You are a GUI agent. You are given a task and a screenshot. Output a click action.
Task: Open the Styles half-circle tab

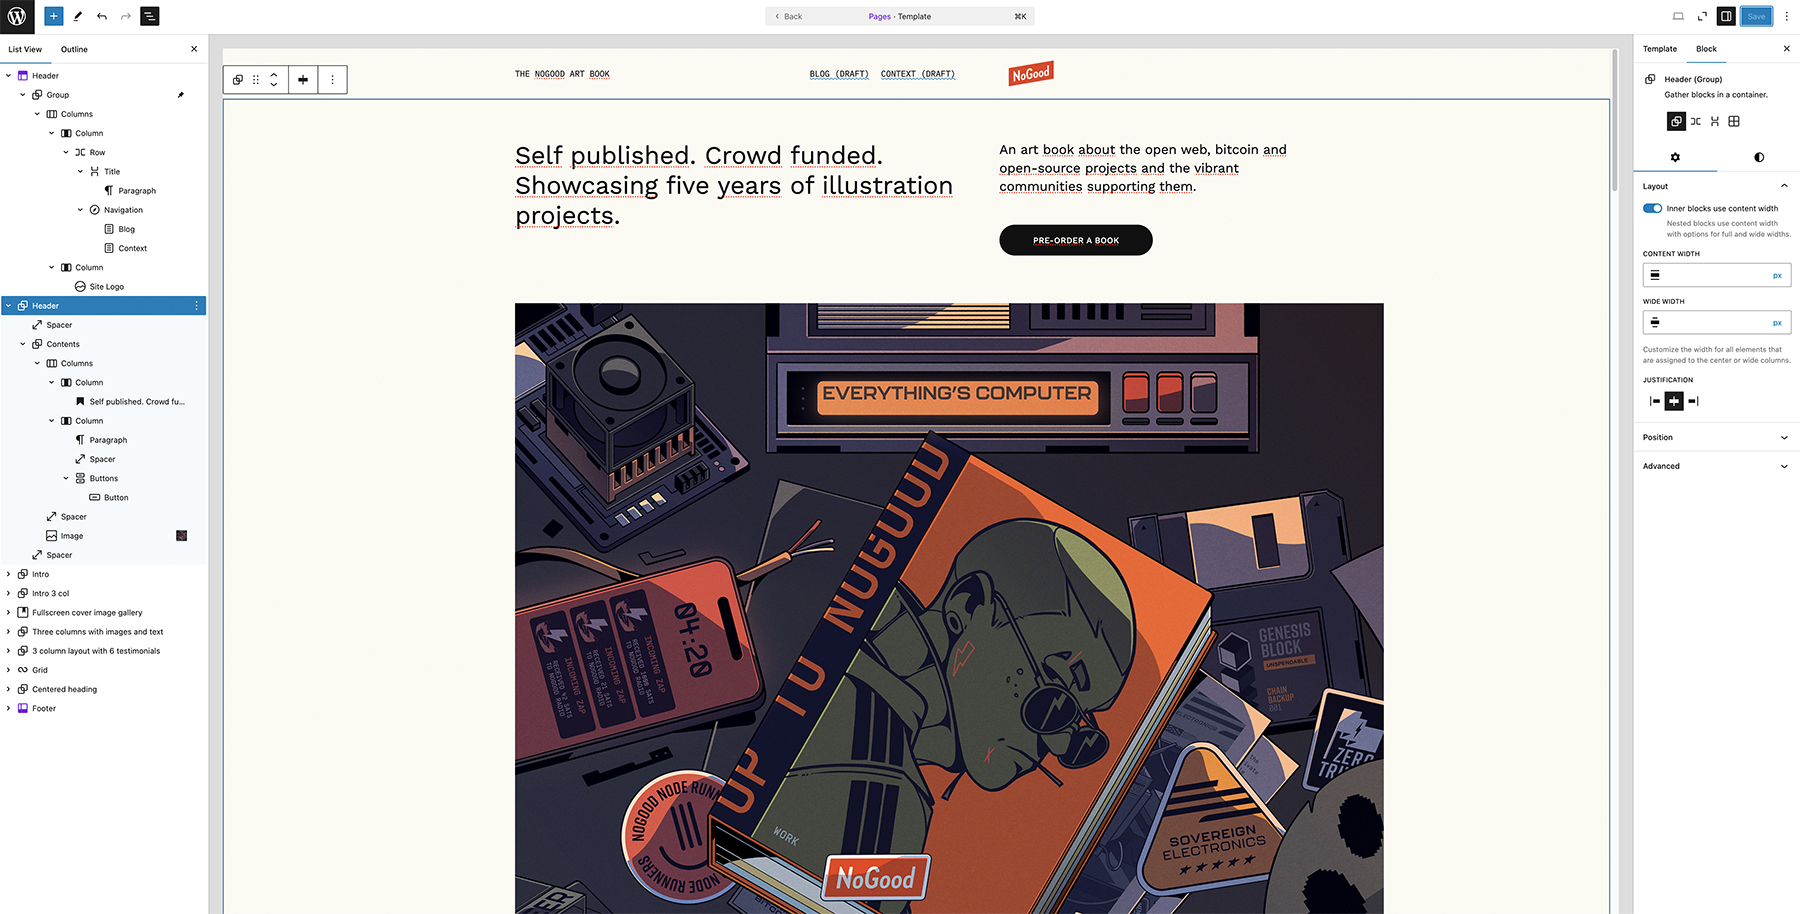(x=1759, y=157)
